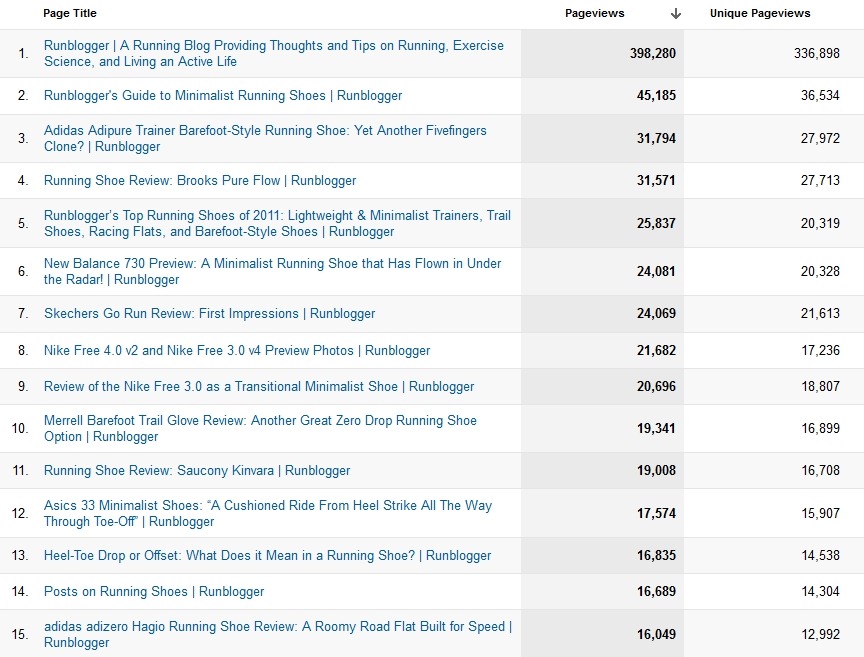Viewport: 864px width, 657px height.
Task: Open the New Balance 730 Preview link
Action: click(273, 271)
